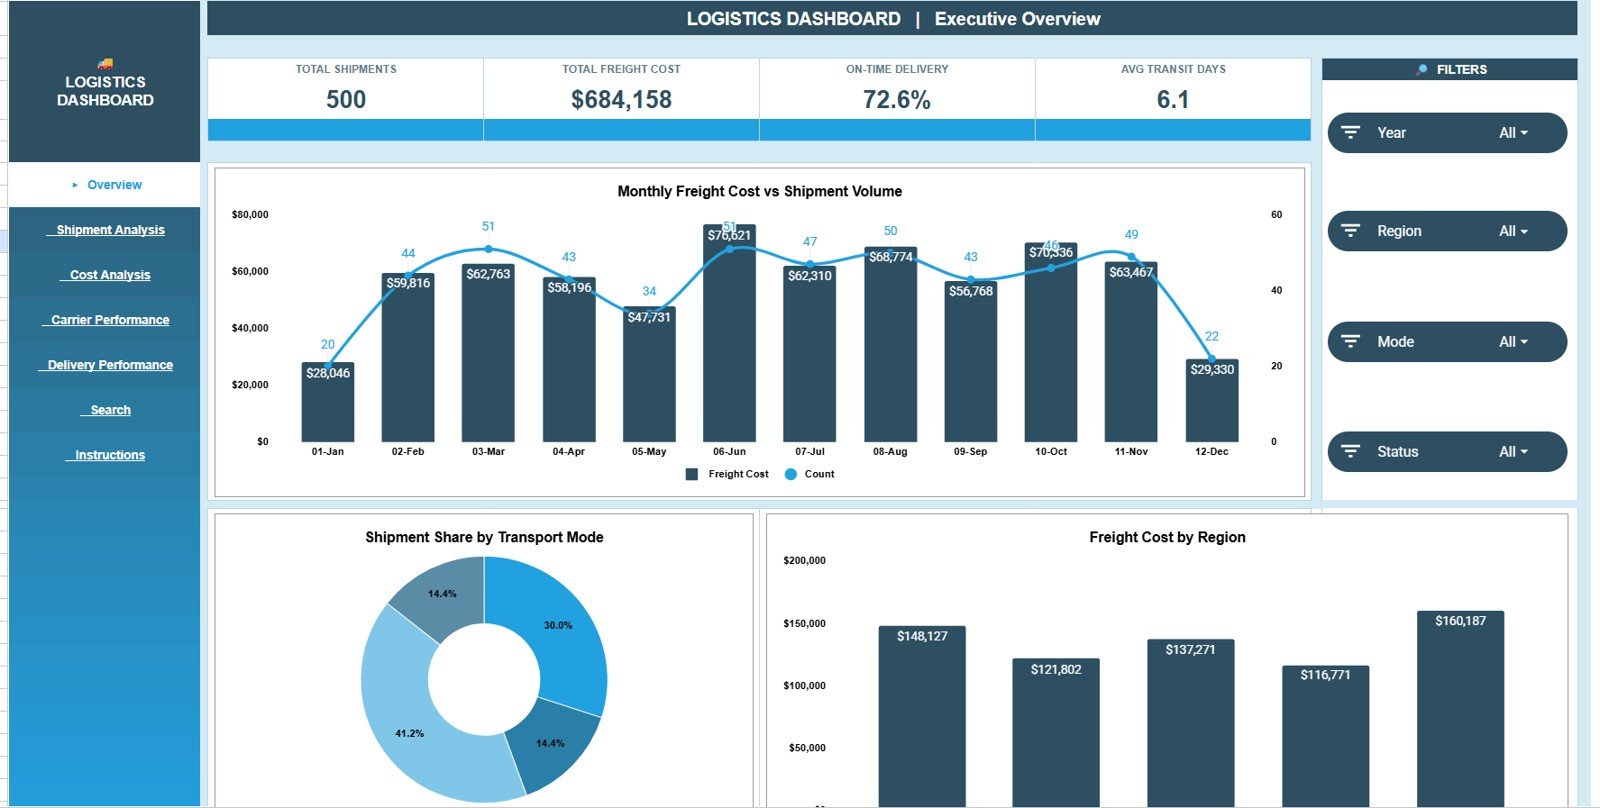Click the line point labeled 34

(x=649, y=313)
